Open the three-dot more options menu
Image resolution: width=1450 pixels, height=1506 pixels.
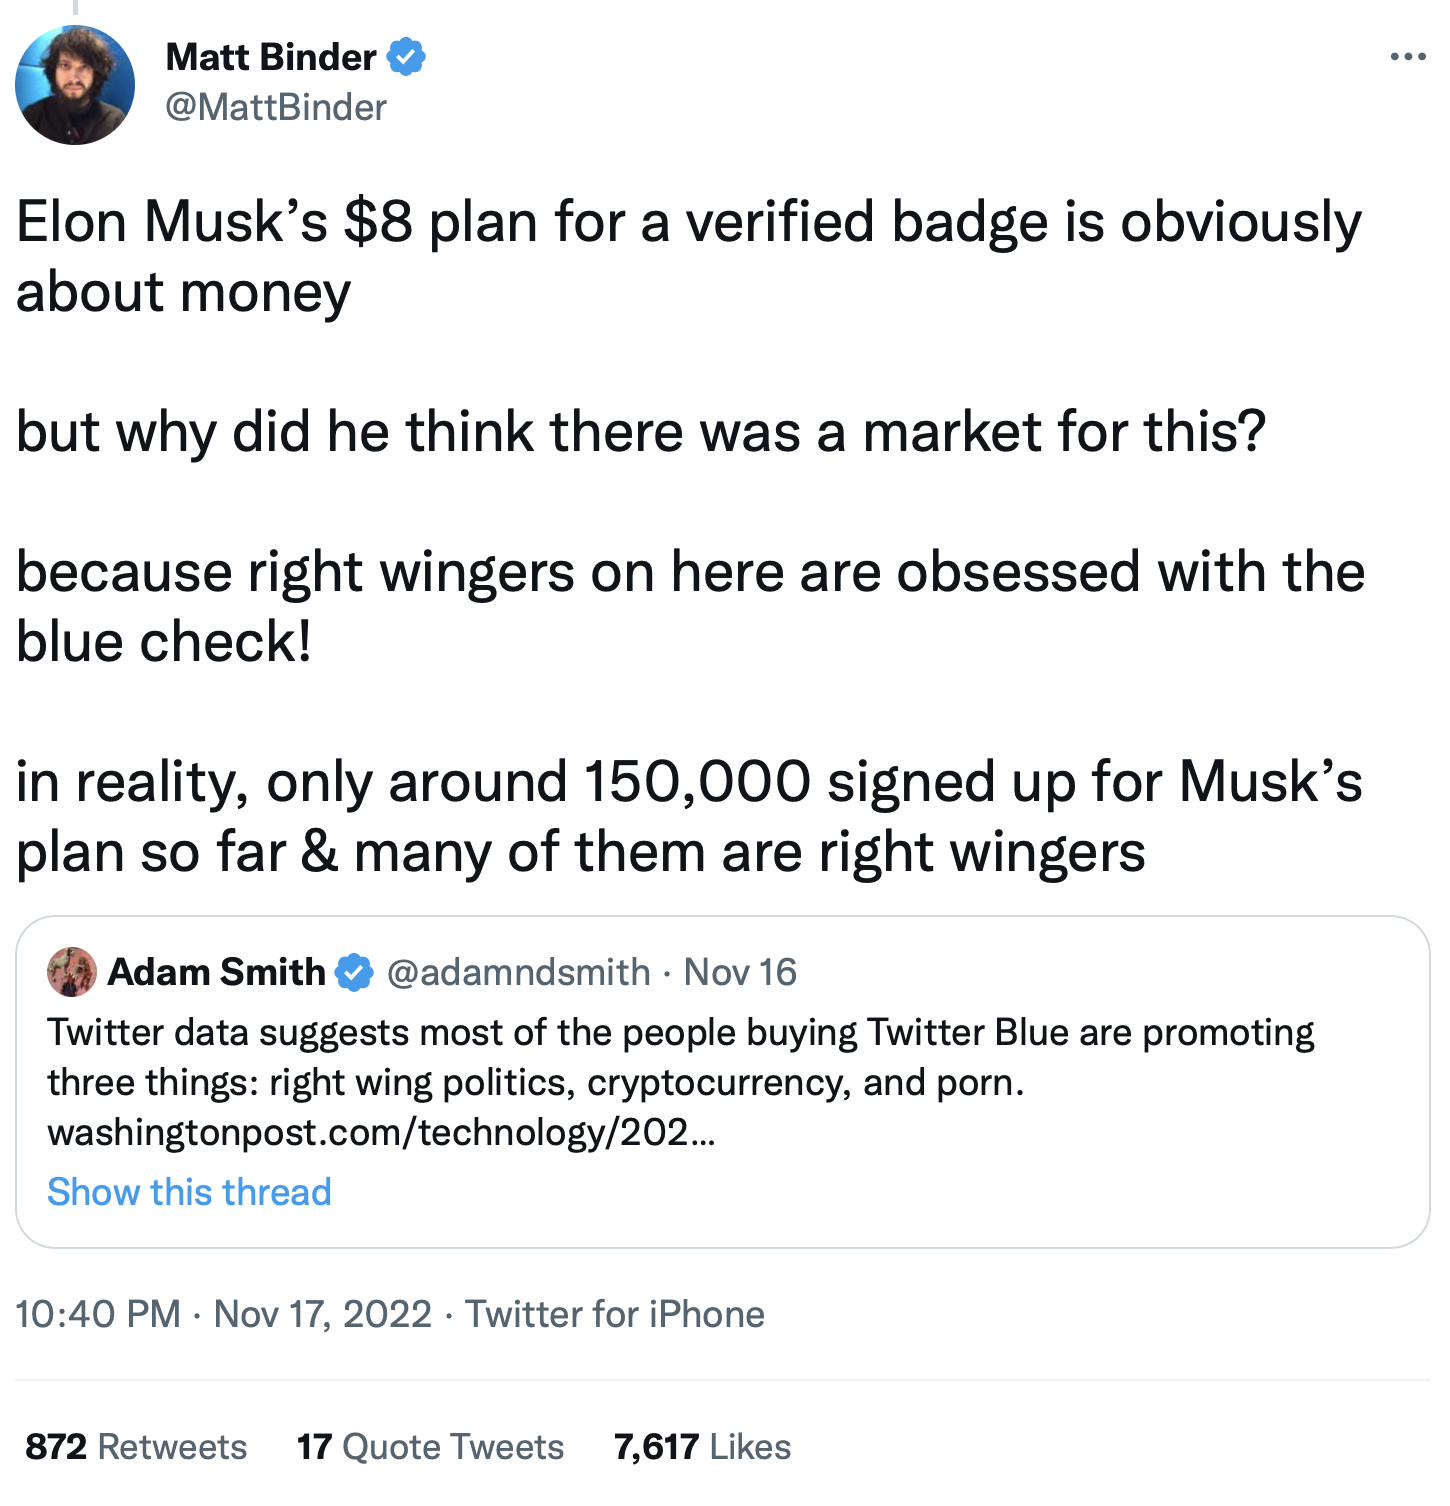(1407, 57)
